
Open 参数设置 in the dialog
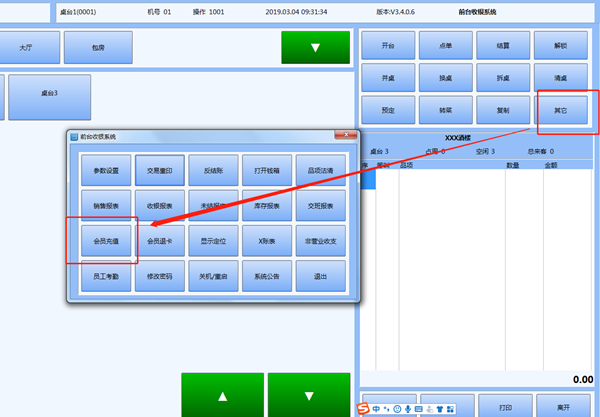[106, 170]
